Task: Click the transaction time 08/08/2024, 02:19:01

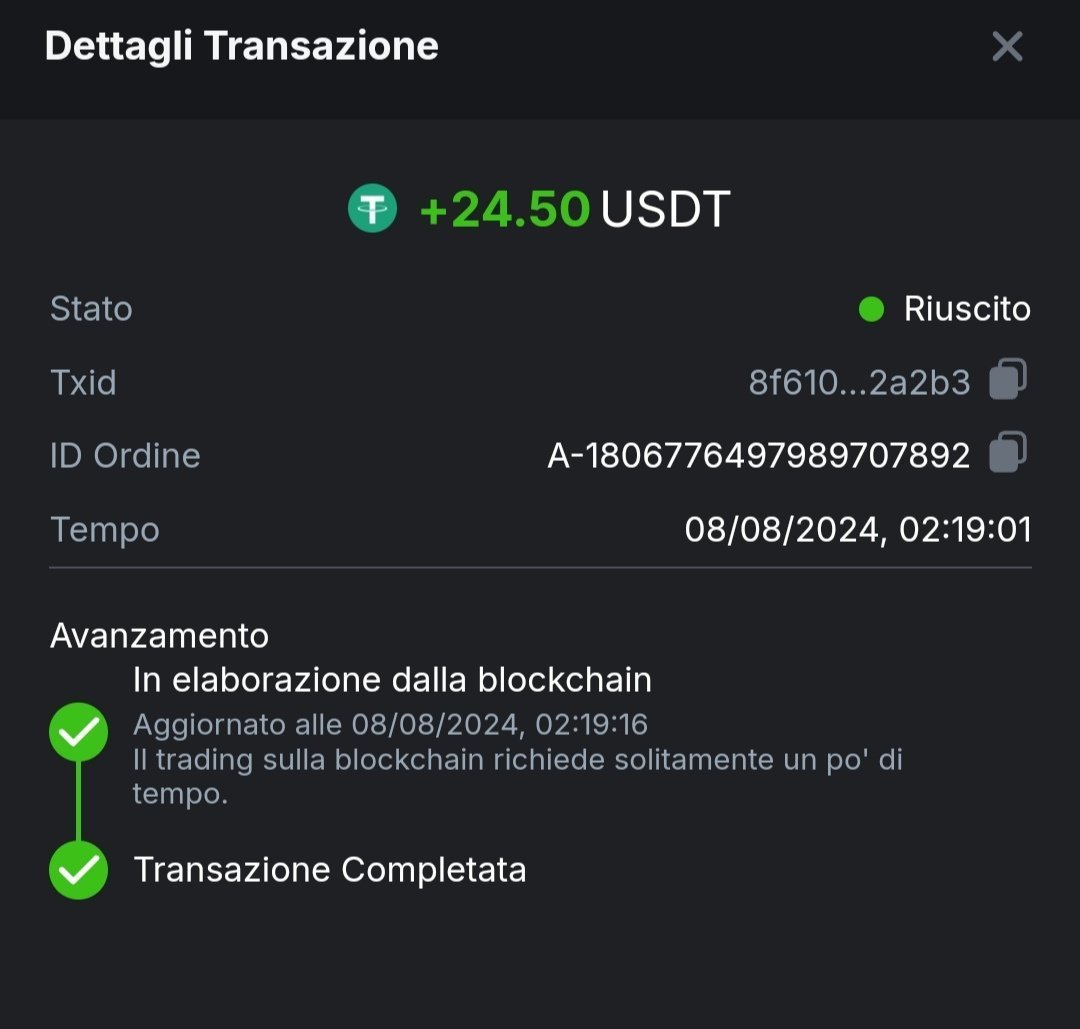Action: (857, 529)
